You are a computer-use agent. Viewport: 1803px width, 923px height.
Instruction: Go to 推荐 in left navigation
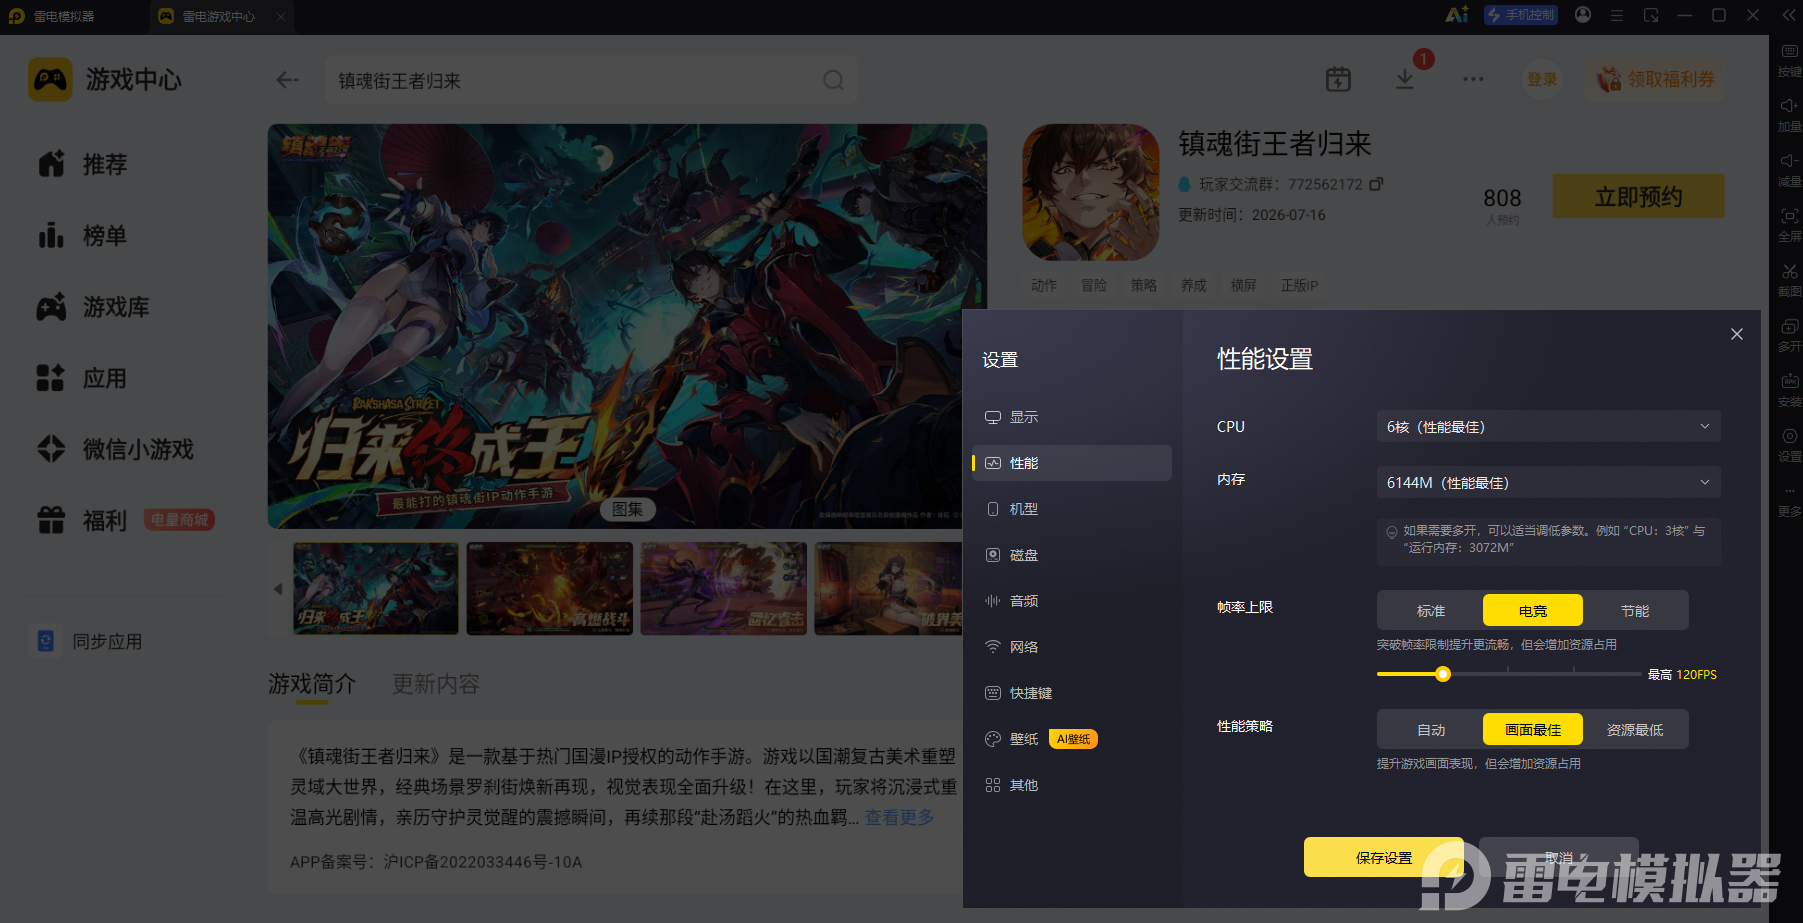(83, 164)
